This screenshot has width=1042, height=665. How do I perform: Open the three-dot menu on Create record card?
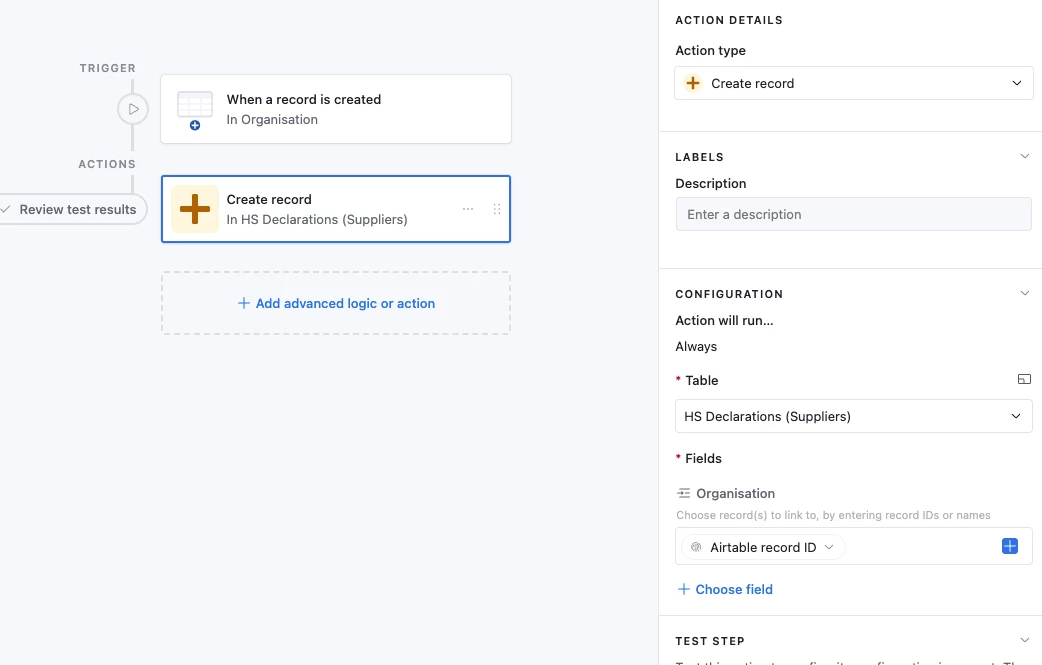pyautogui.click(x=468, y=209)
